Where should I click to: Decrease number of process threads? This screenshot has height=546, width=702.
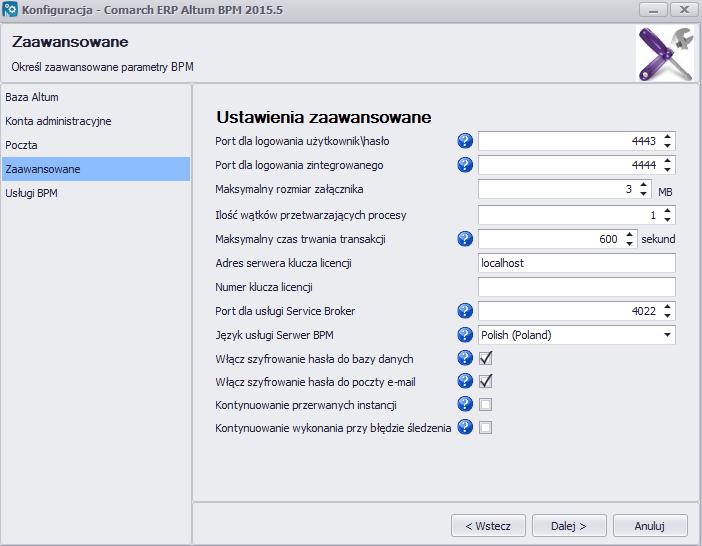(667, 219)
